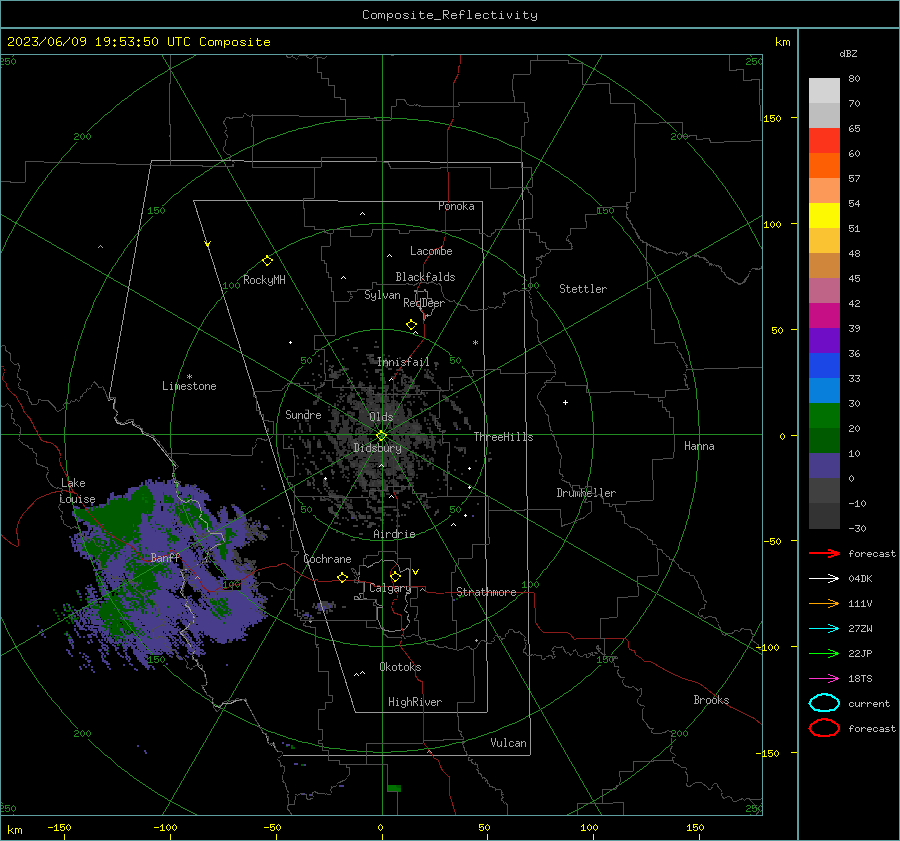Click the red forecast ellipse in legend

click(824, 728)
